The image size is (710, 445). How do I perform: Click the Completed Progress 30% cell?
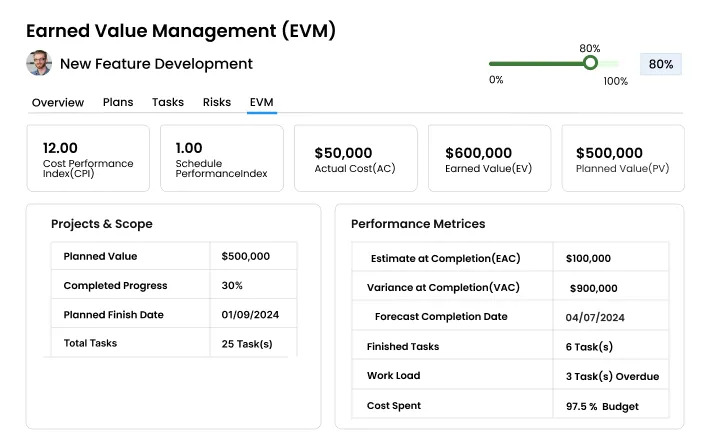pos(232,286)
